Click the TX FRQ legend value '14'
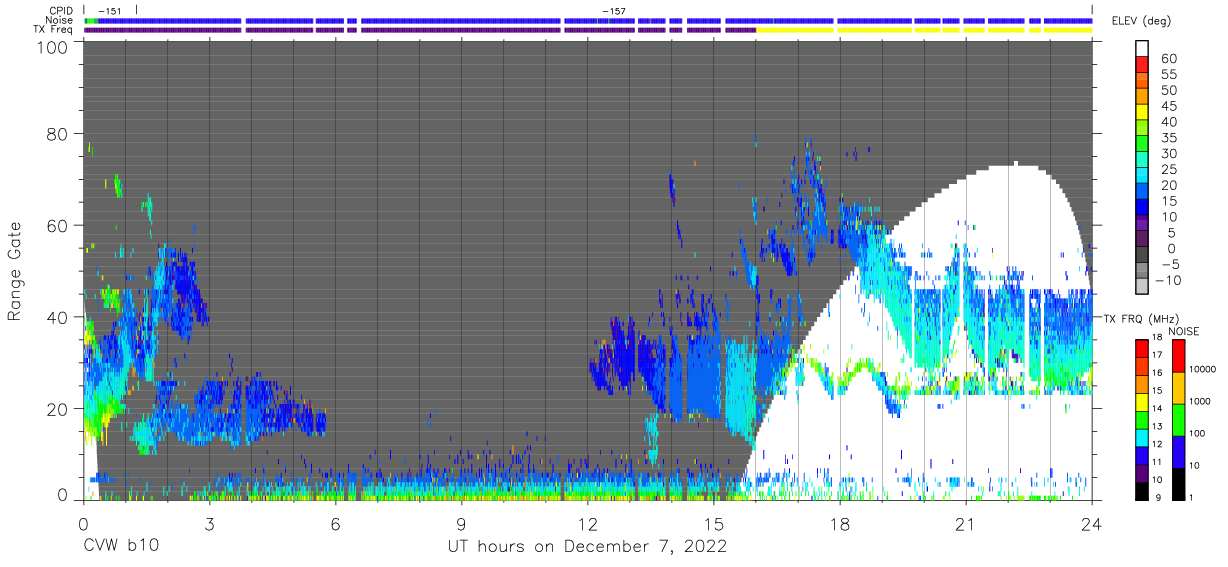 [1156, 410]
